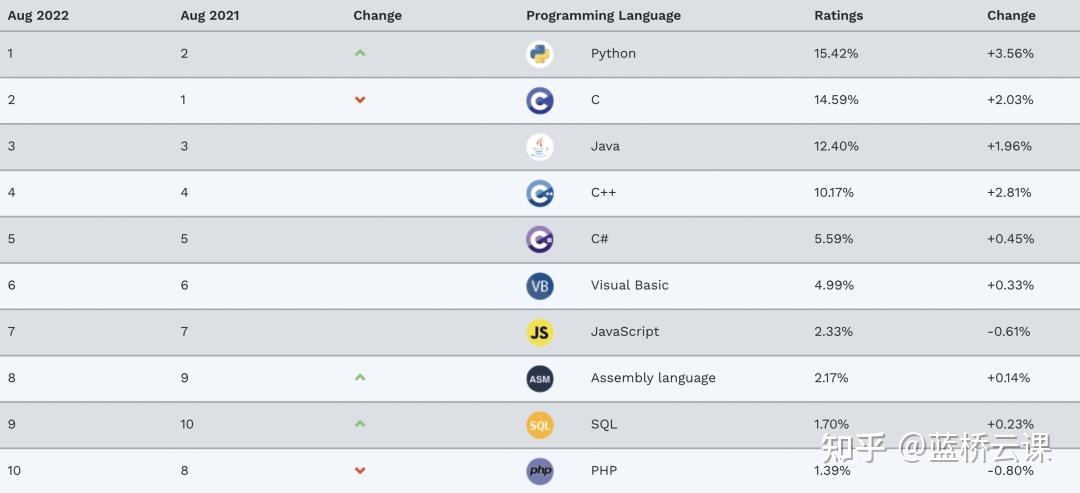Click Python's 15.42% rating cell
The height and width of the screenshot is (493, 1080).
[x=836, y=53]
